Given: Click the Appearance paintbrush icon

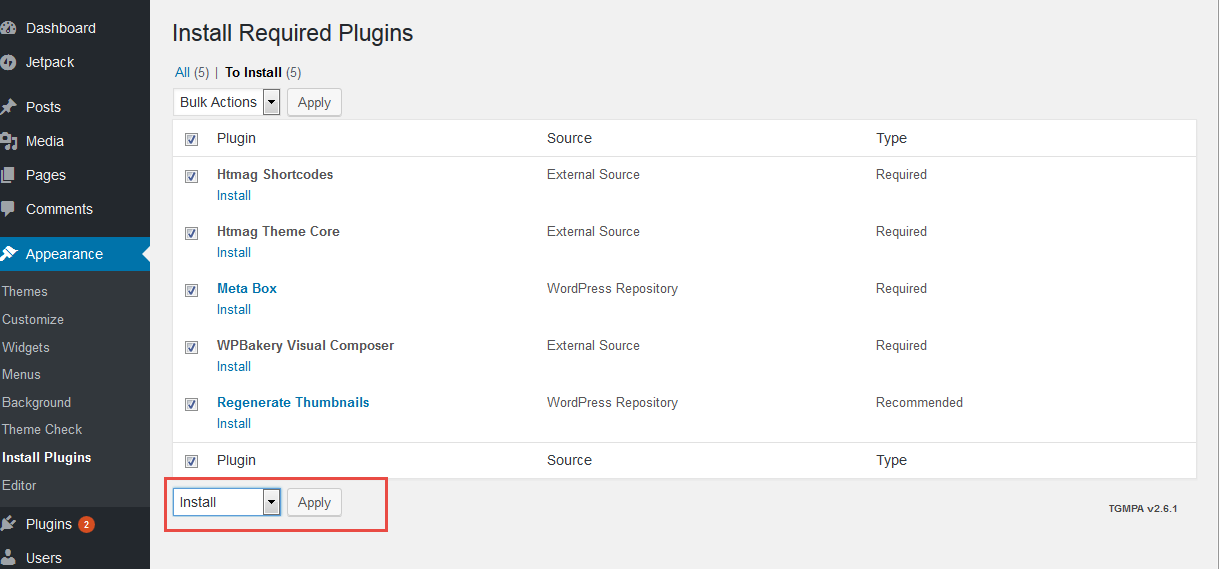Looking at the screenshot, I should (x=8, y=254).
